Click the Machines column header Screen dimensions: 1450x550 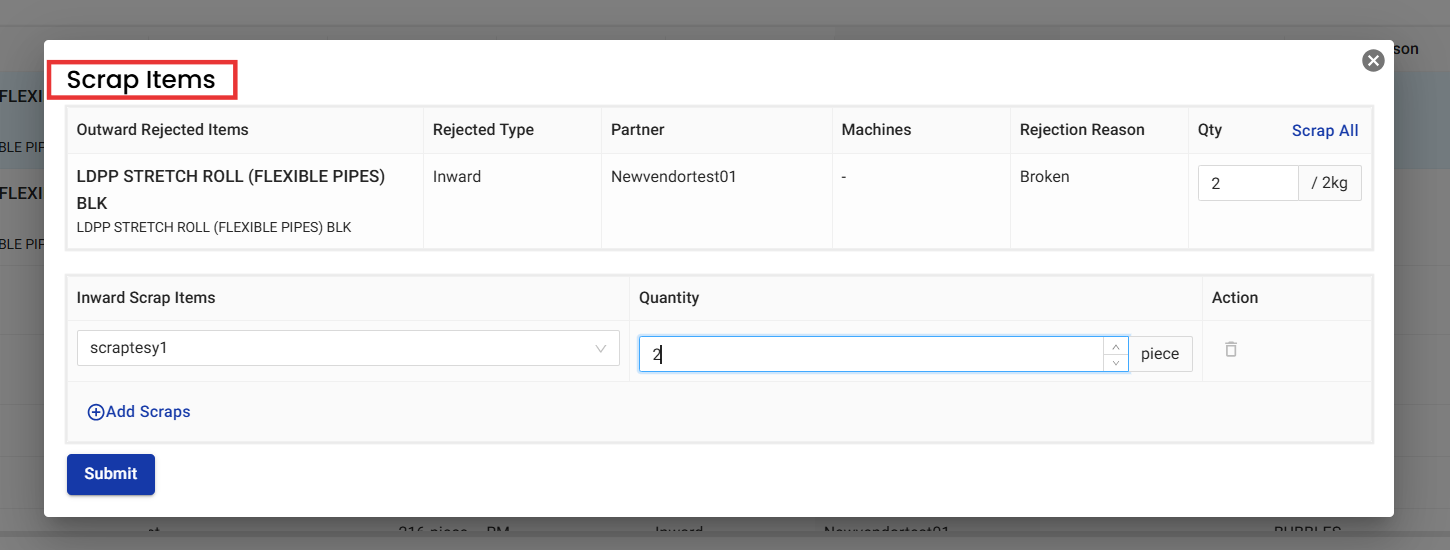click(x=876, y=130)
